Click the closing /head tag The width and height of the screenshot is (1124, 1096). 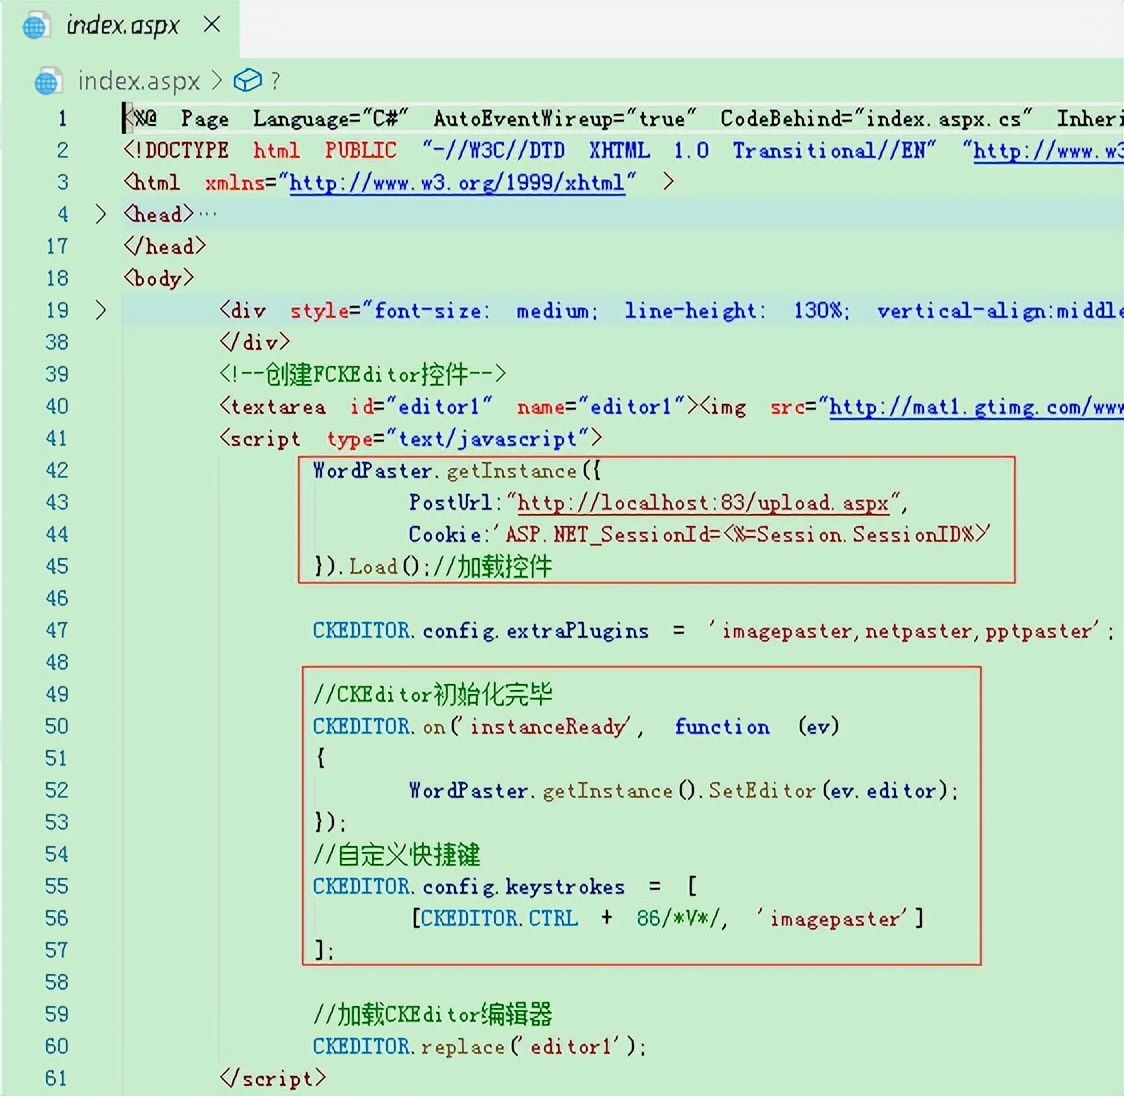(x=165, y=247)
